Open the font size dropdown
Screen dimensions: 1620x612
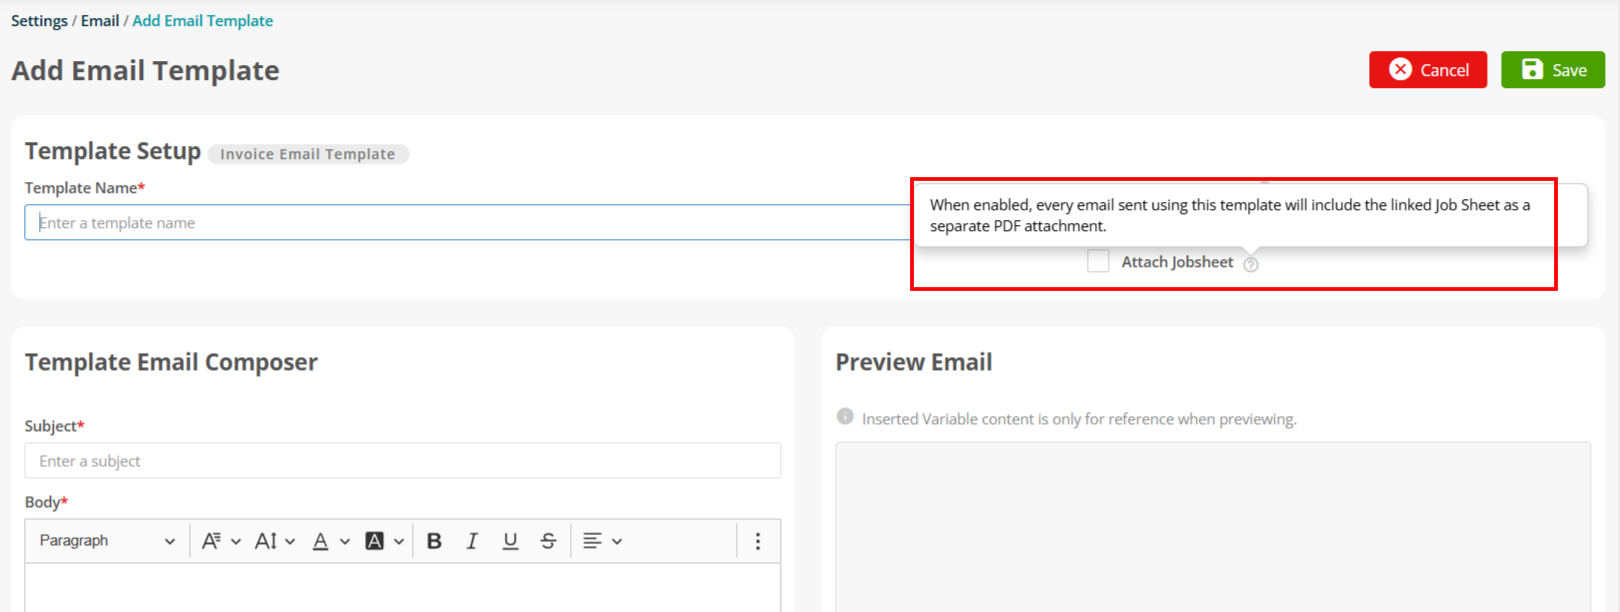coord(274,541)
